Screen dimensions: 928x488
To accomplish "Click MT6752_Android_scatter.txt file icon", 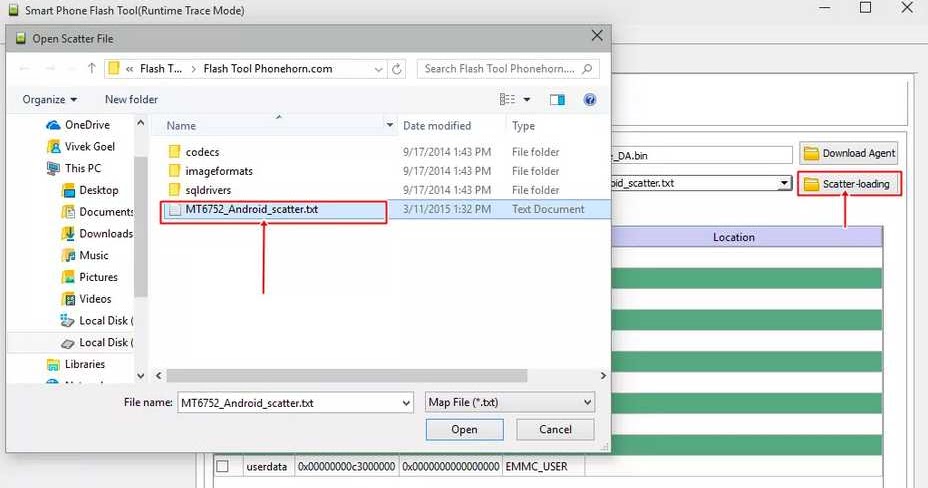I will (x=175, y=209).
